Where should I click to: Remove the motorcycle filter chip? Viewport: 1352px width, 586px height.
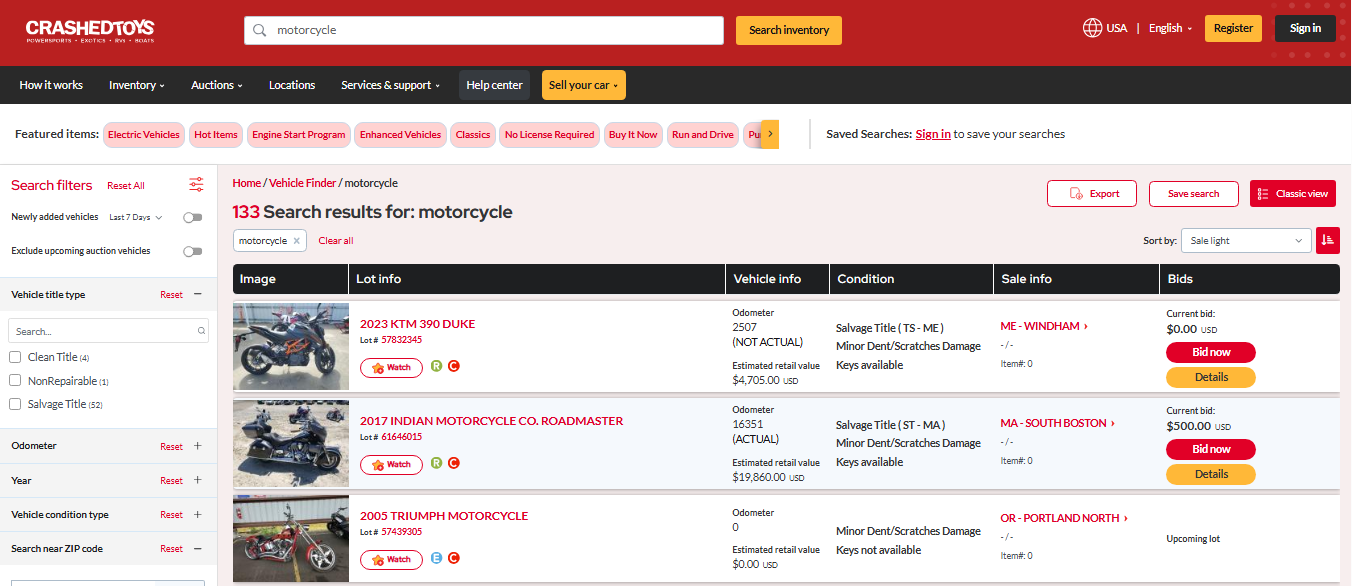pos(297,241)
